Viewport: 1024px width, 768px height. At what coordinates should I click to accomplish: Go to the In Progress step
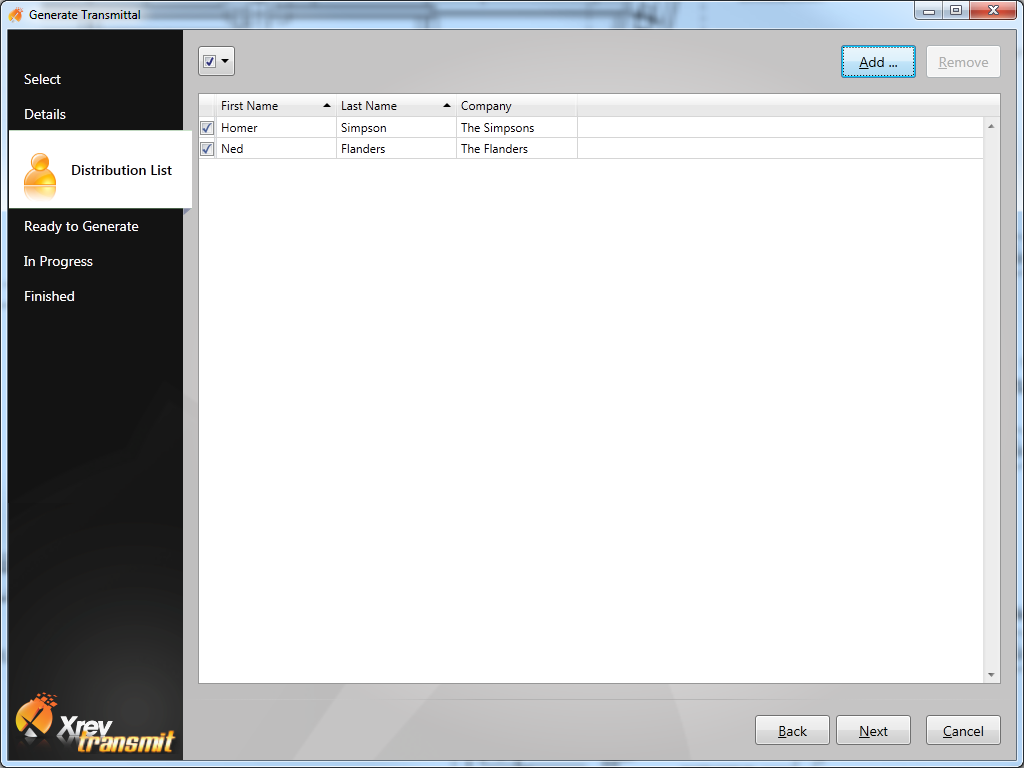[x=58, y=261]
